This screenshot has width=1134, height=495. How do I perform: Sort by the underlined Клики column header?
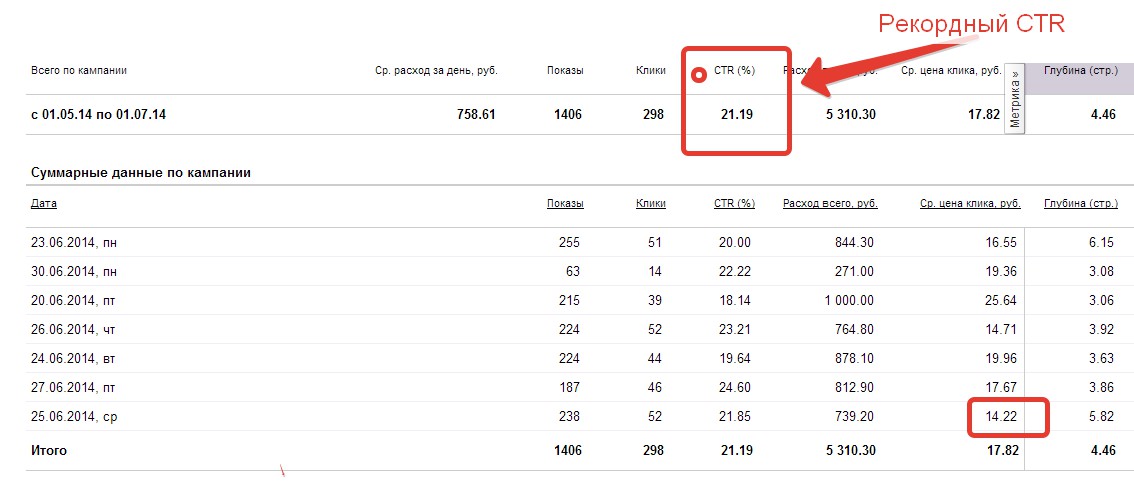click(650, 203)
